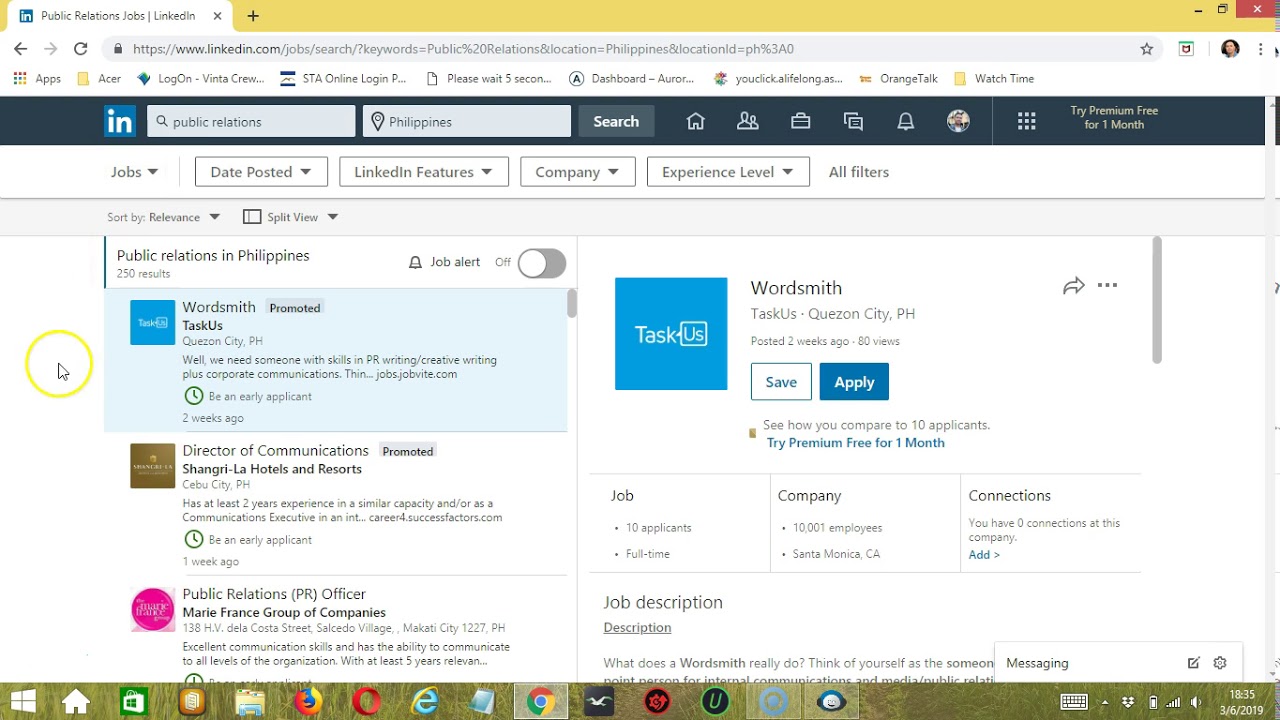1280x720 pixels.
Task: Open the My Network icon
Action: (x=747, y=121)
